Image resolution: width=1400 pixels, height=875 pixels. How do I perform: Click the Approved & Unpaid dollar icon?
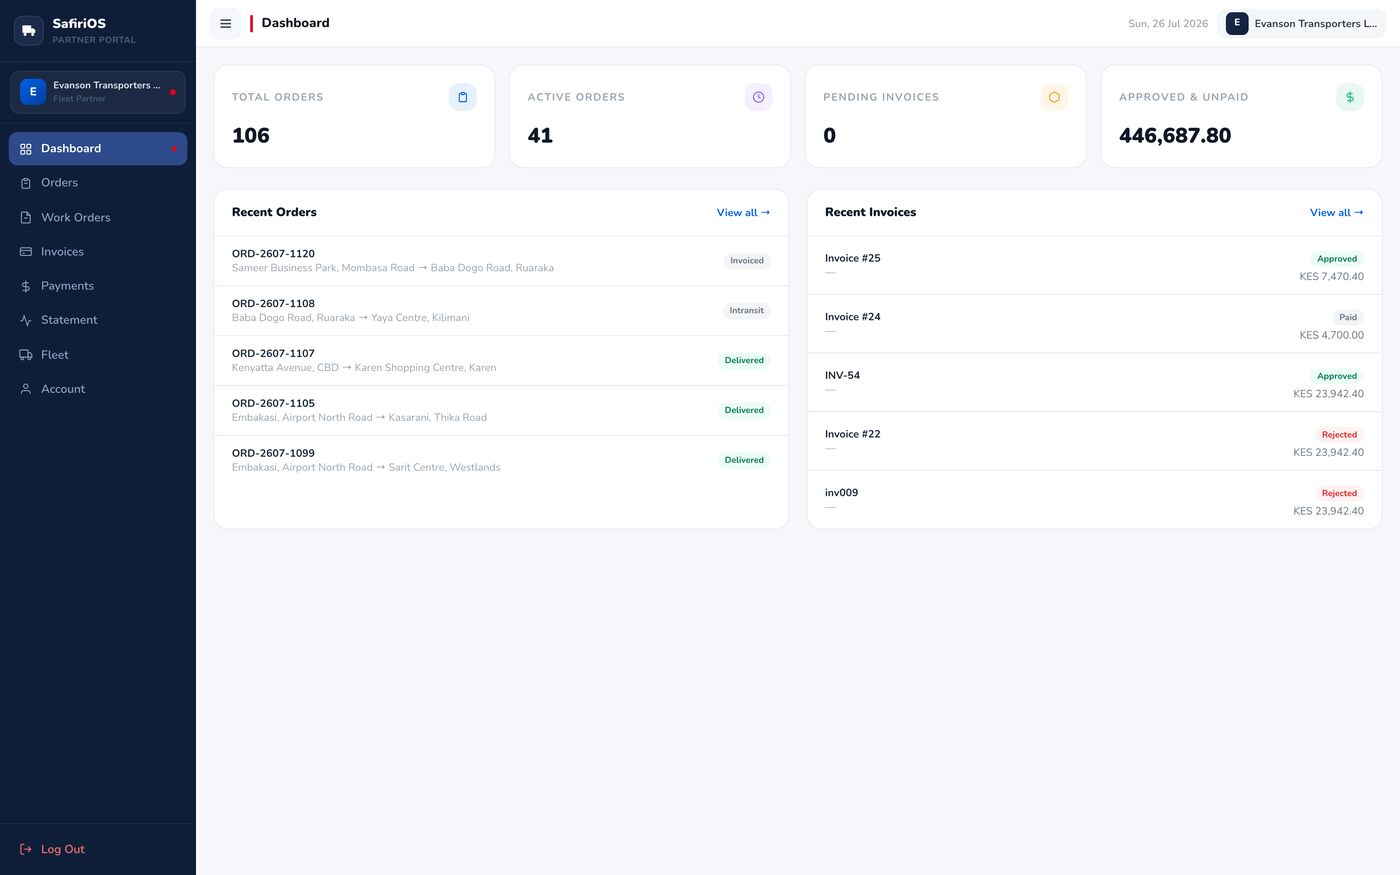coord(1350,97)
